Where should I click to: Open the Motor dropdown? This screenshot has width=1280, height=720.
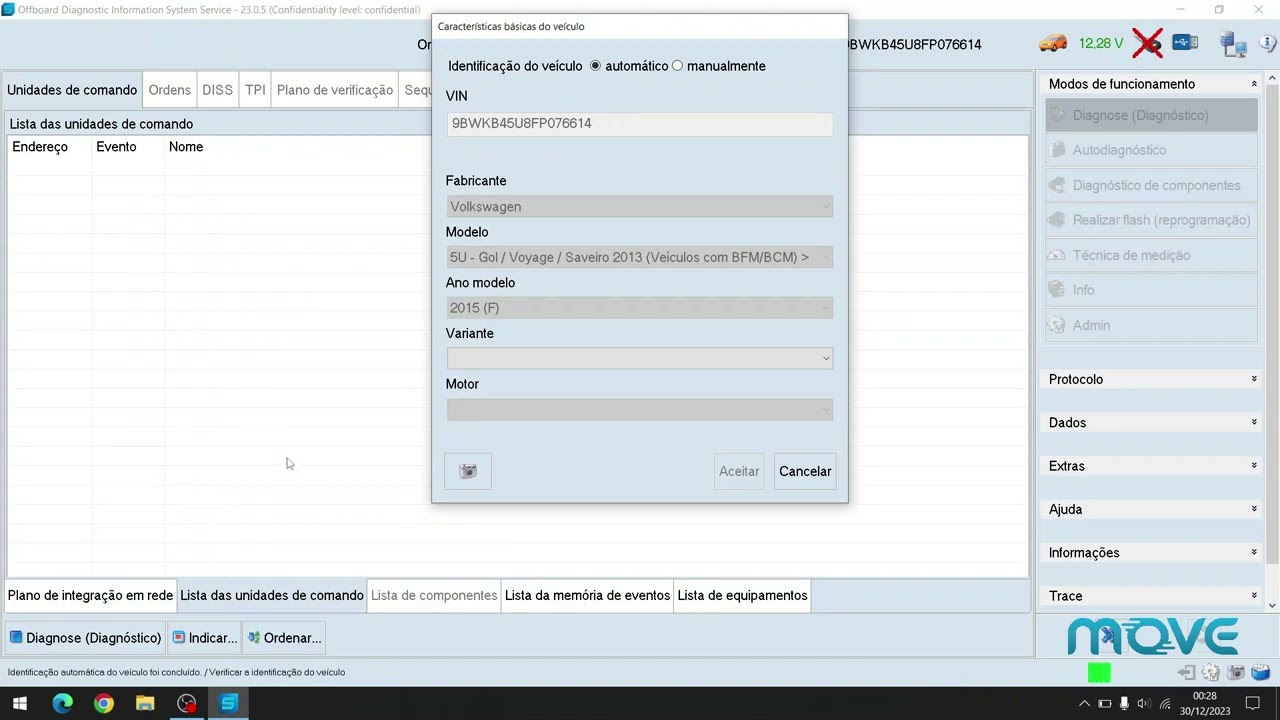(639, 409)
